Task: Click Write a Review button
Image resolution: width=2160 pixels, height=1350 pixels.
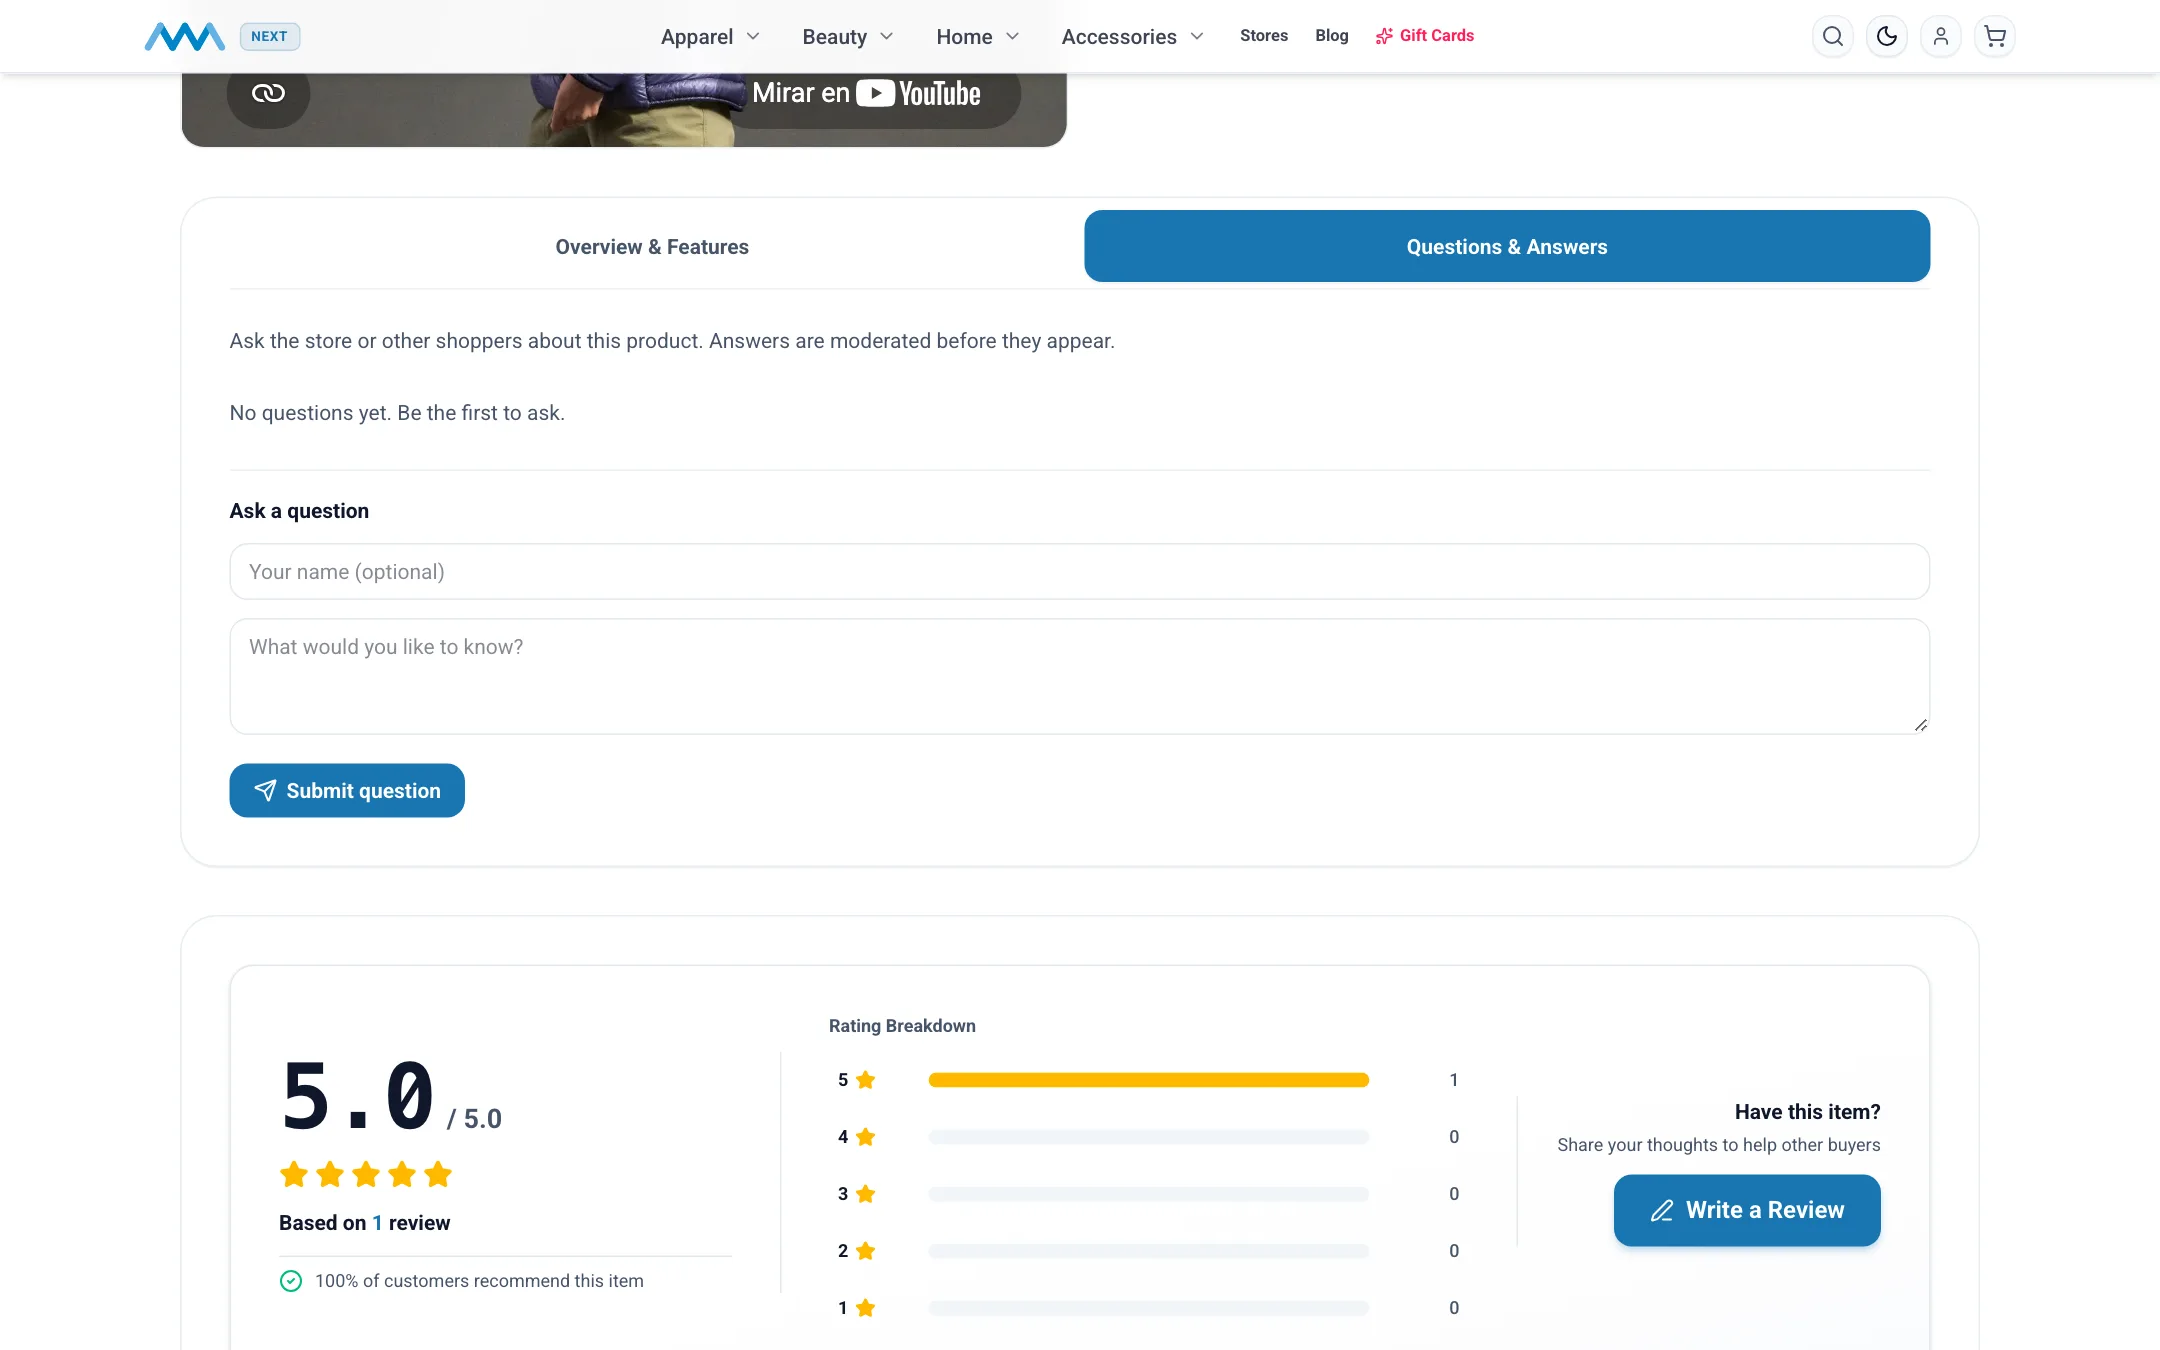Action: [1746, 1210]
